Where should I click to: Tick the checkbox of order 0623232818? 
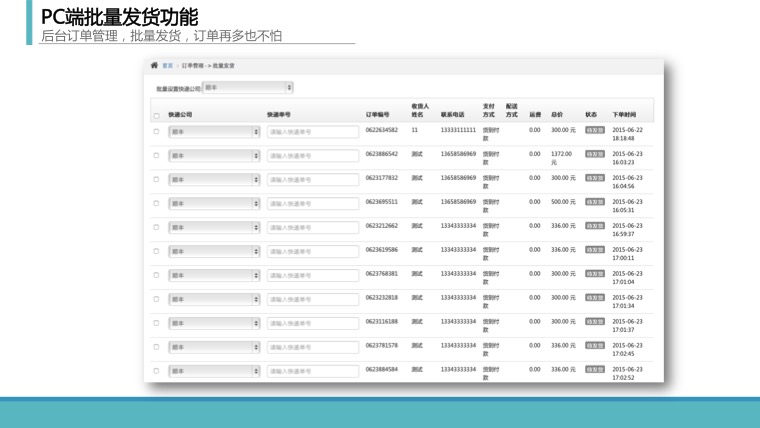pyautogui.click(x=156, y=299)
